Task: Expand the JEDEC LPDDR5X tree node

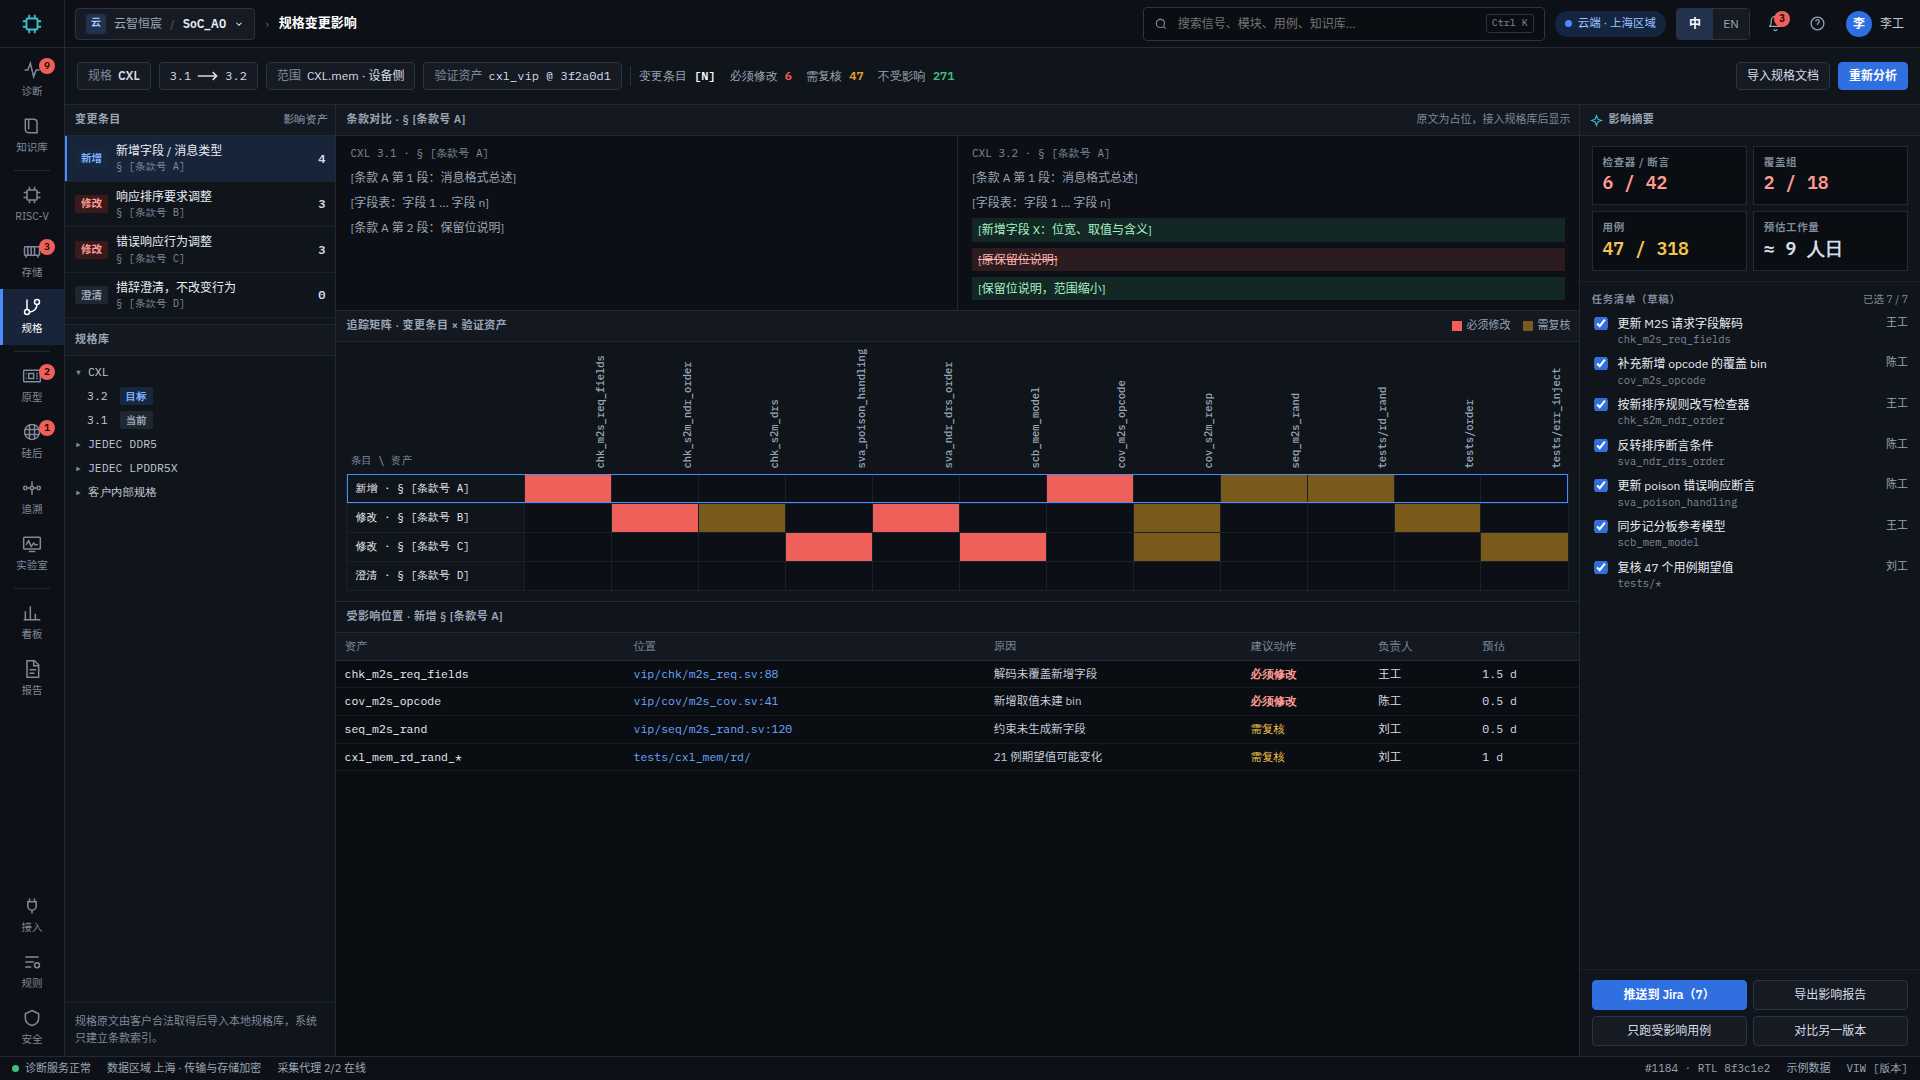Action: pyautogui.click(x=78, y=468)
